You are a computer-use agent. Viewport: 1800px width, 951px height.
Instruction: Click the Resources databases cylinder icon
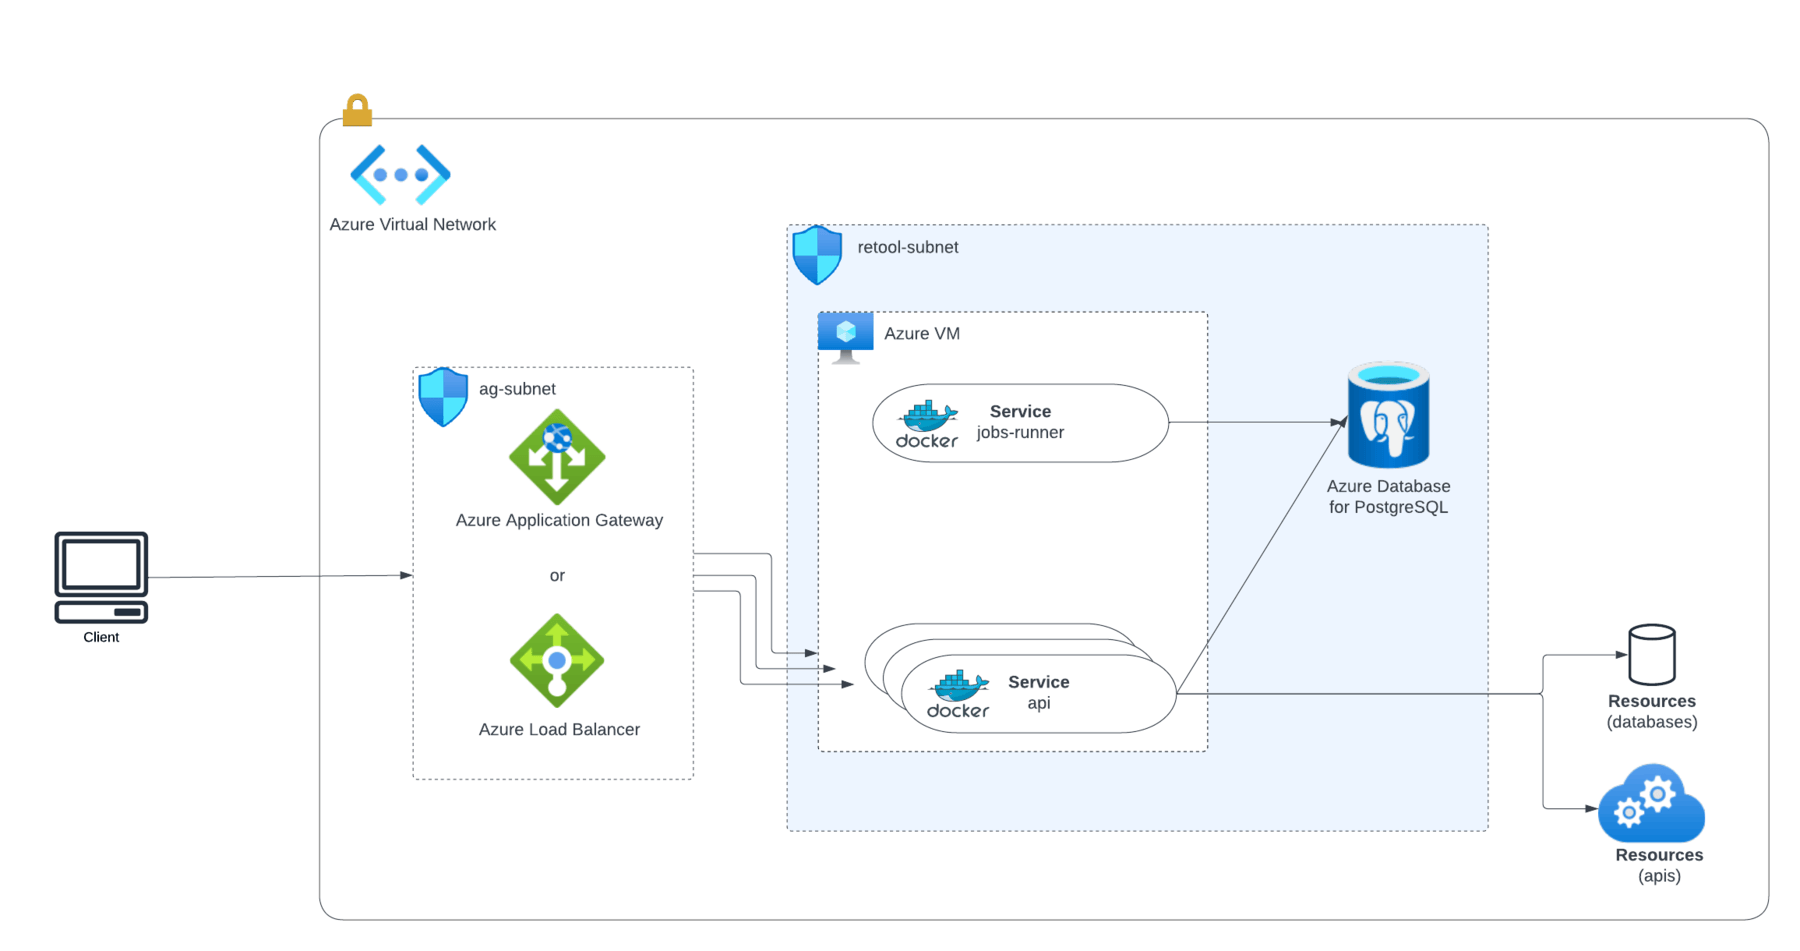pos(1652,654)
